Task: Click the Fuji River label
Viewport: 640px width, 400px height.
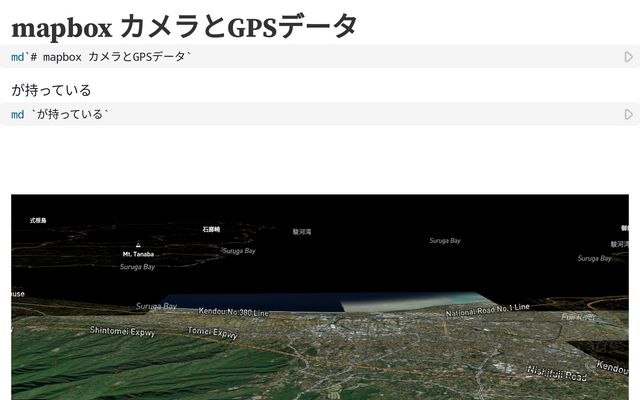Action: [x=577, y=317]
